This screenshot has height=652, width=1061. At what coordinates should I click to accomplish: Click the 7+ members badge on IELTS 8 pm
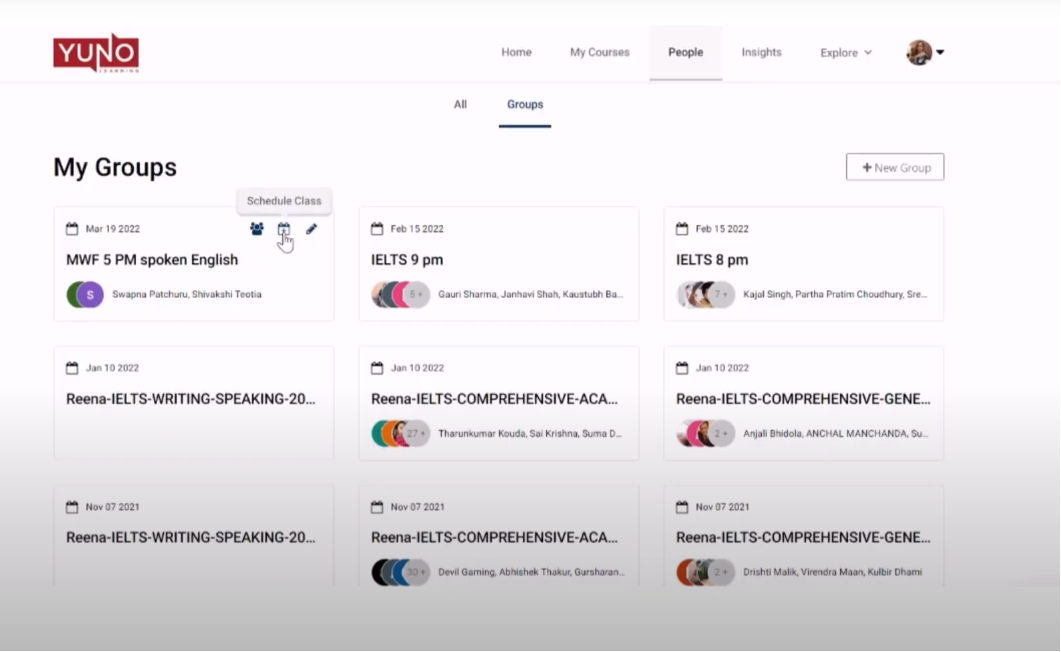point(722,295)
